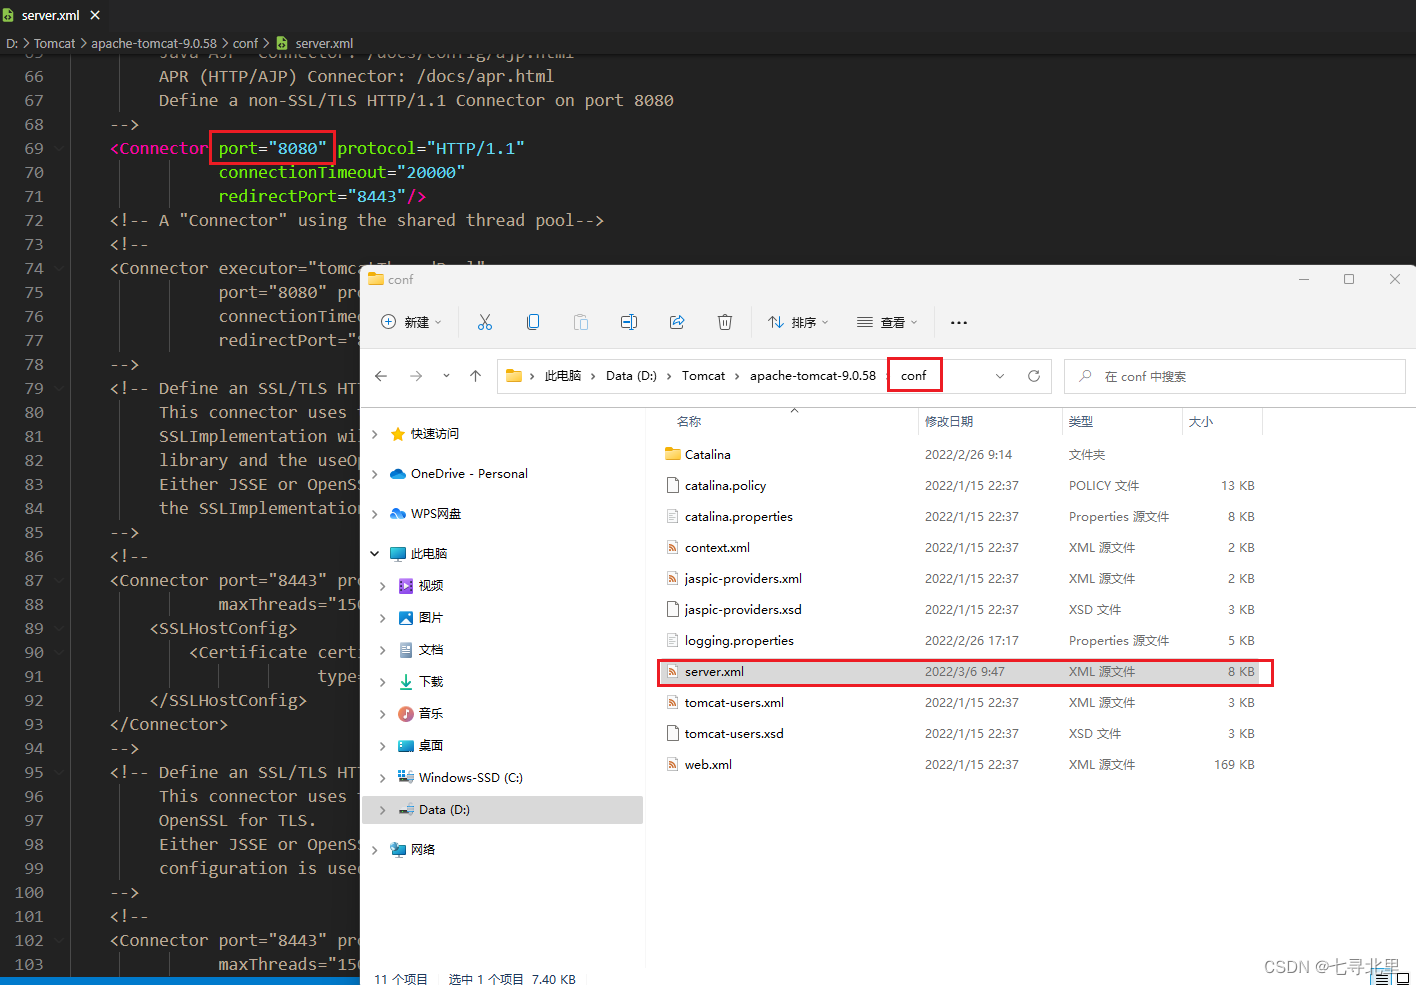Open the 查看 (View) dropdown
This screenshot has width=1416, height=985.
pos(887,322)
